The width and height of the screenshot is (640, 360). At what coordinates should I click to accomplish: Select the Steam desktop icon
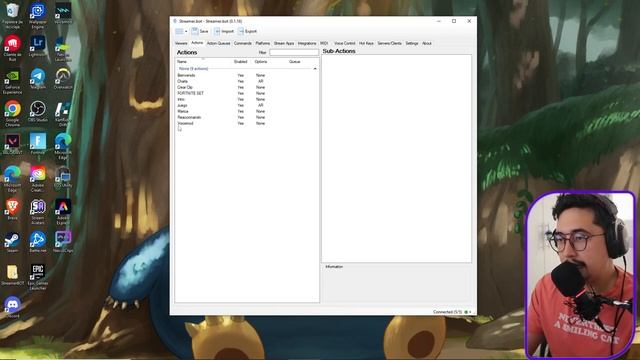point(12,242)
